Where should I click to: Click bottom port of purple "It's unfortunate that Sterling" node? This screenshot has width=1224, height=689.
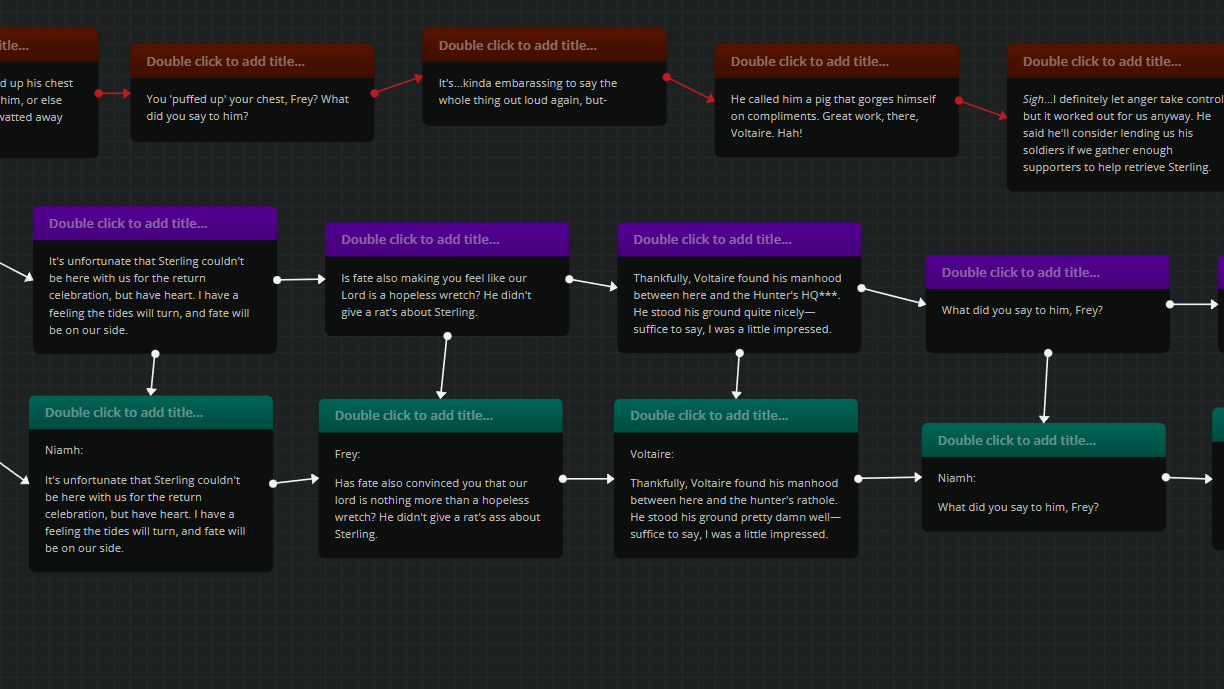pyautogui.click(x=155, y=353)
